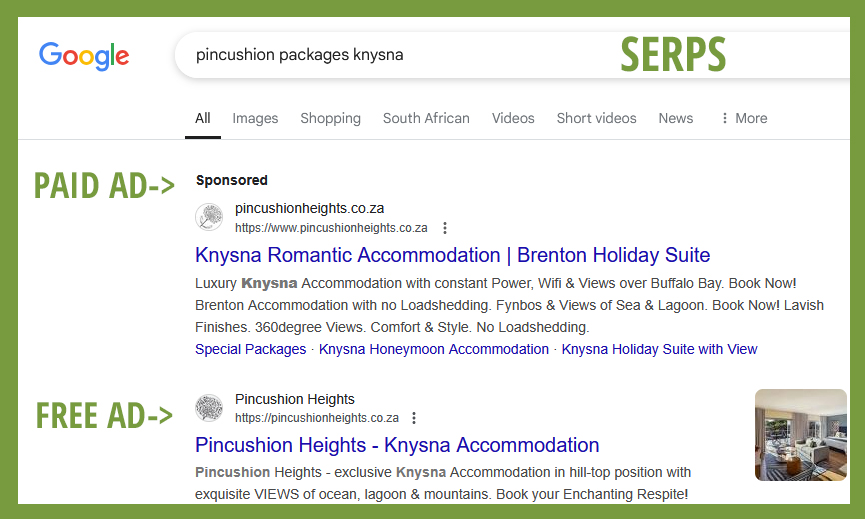Click the bedroom thumbnail image of result
This screenshot has width=865, height=519.
coord(800,435)
